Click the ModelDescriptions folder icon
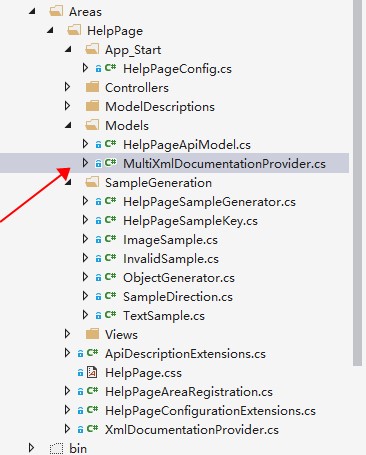This screenshot has width=366, height=455. pos(92,106)
